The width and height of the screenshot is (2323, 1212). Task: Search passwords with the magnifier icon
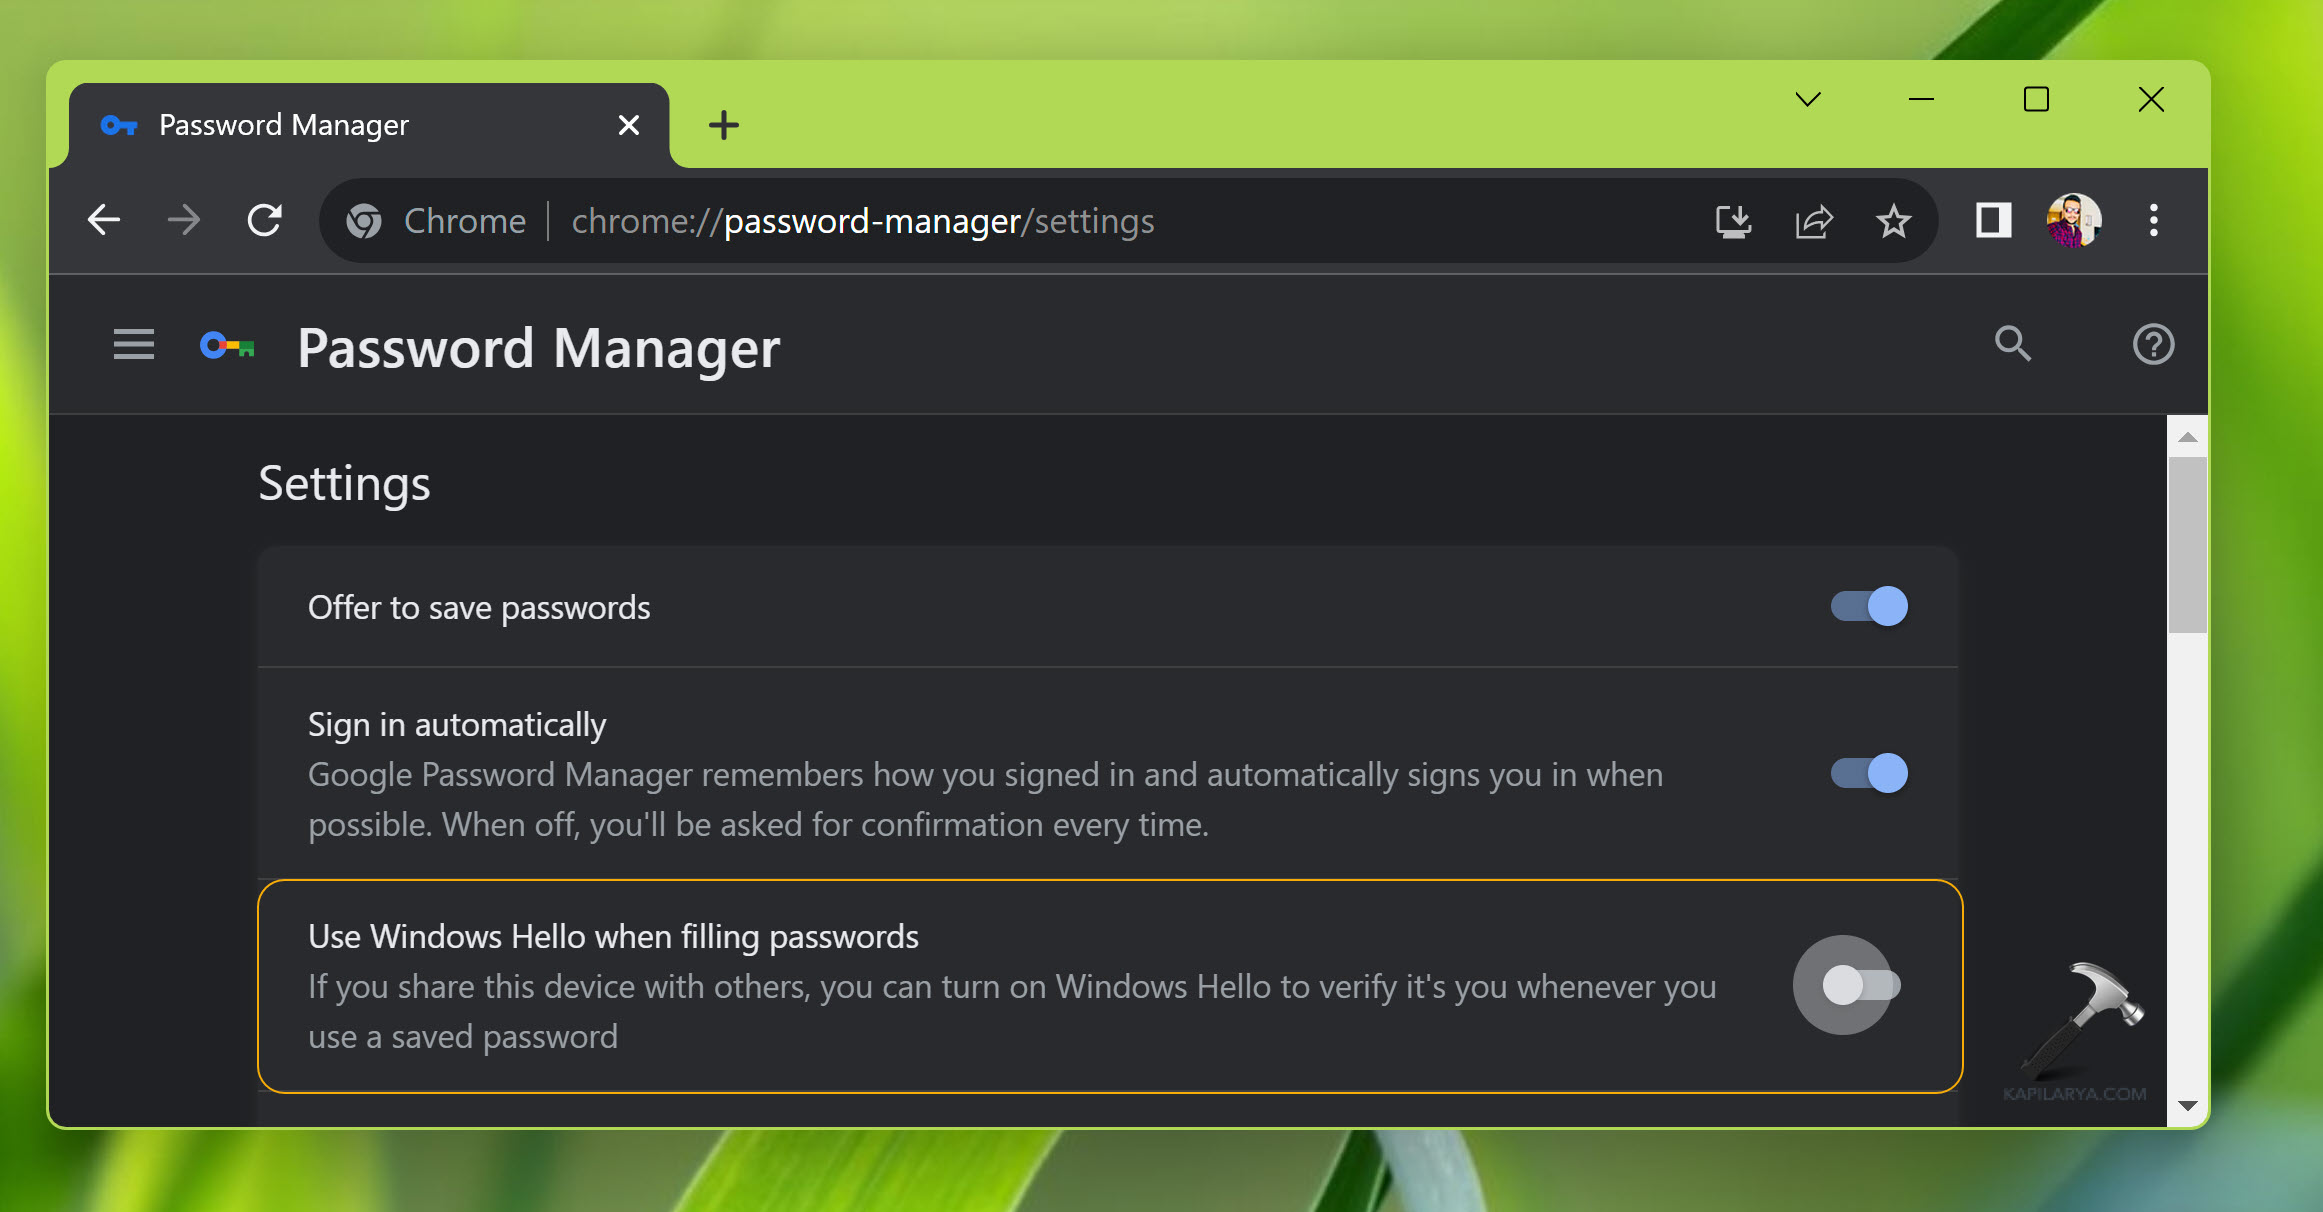tap(2012, 345)
